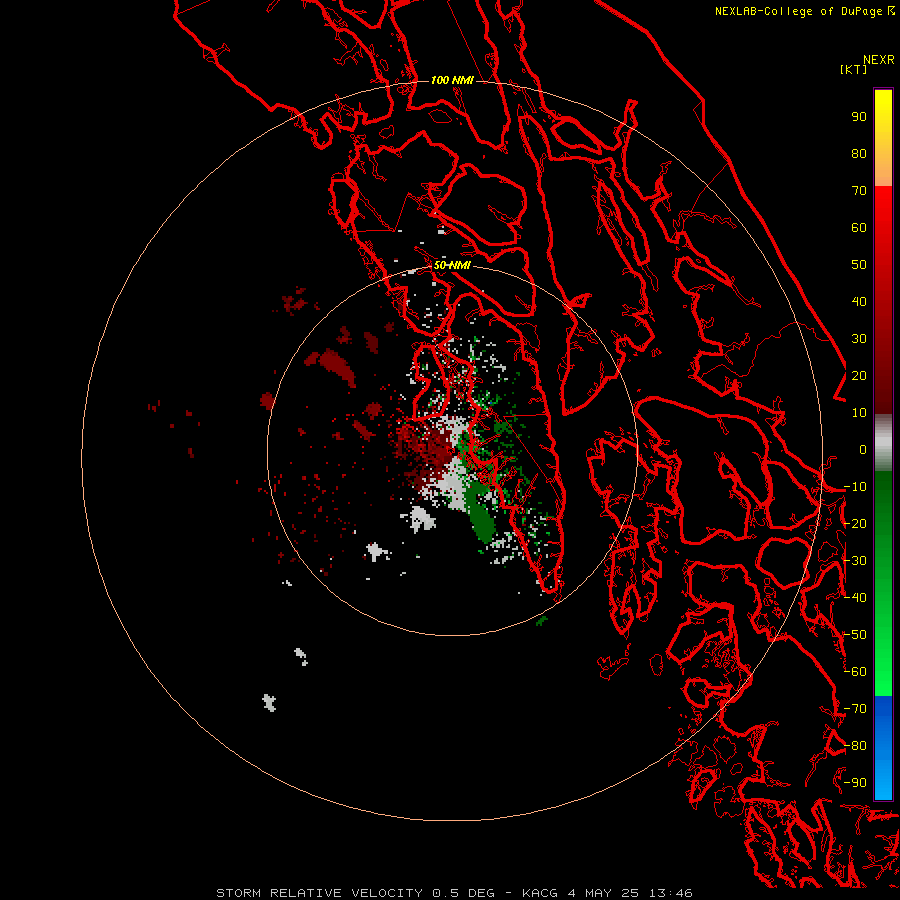
Task: Click the large solid green oval radar echo
Action: (480, 514)
